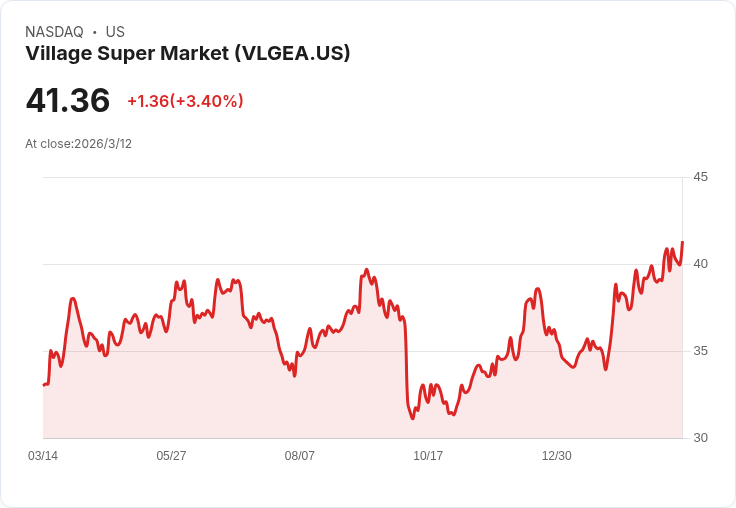Click the separator dot between NASDAQ and US
The height and width of the screenshot is (508, 736).
tap(95, 32)
